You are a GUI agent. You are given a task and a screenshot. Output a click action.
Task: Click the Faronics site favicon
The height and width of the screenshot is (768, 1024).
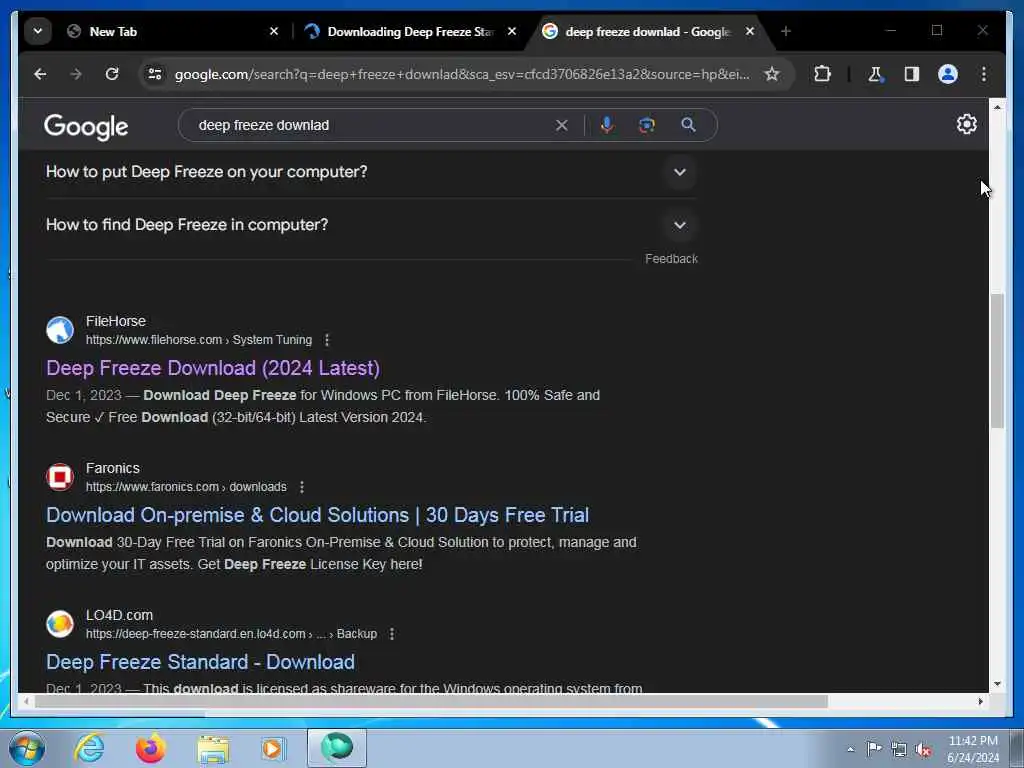pyautogui.click(x=60, y=477)
